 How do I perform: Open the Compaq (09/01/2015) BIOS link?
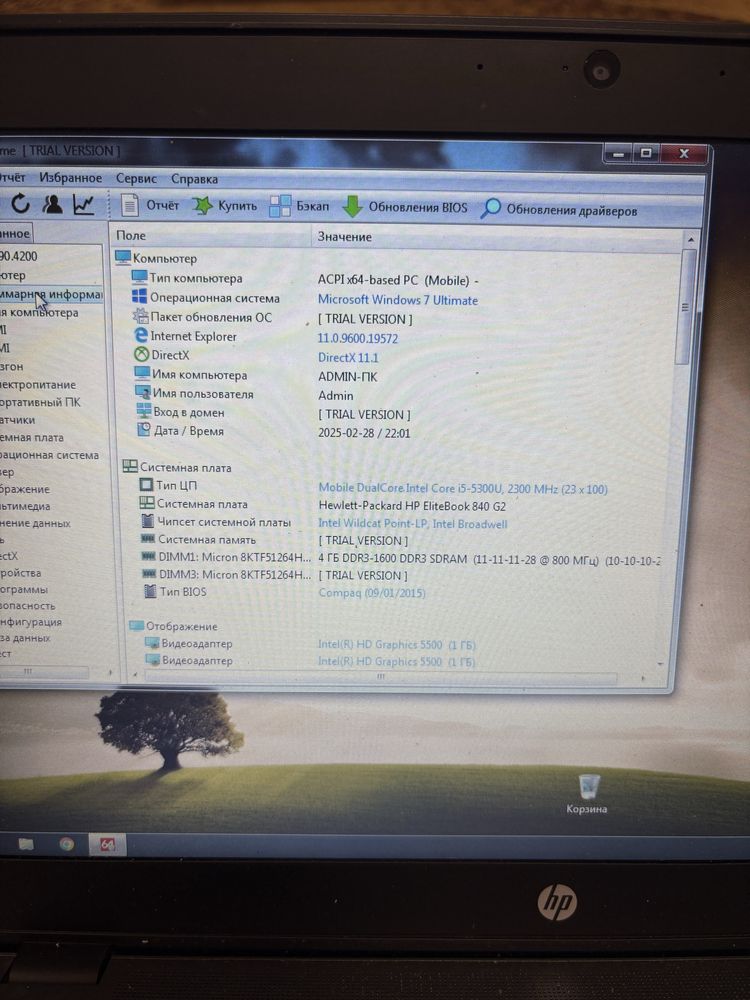tap(372, 593)
